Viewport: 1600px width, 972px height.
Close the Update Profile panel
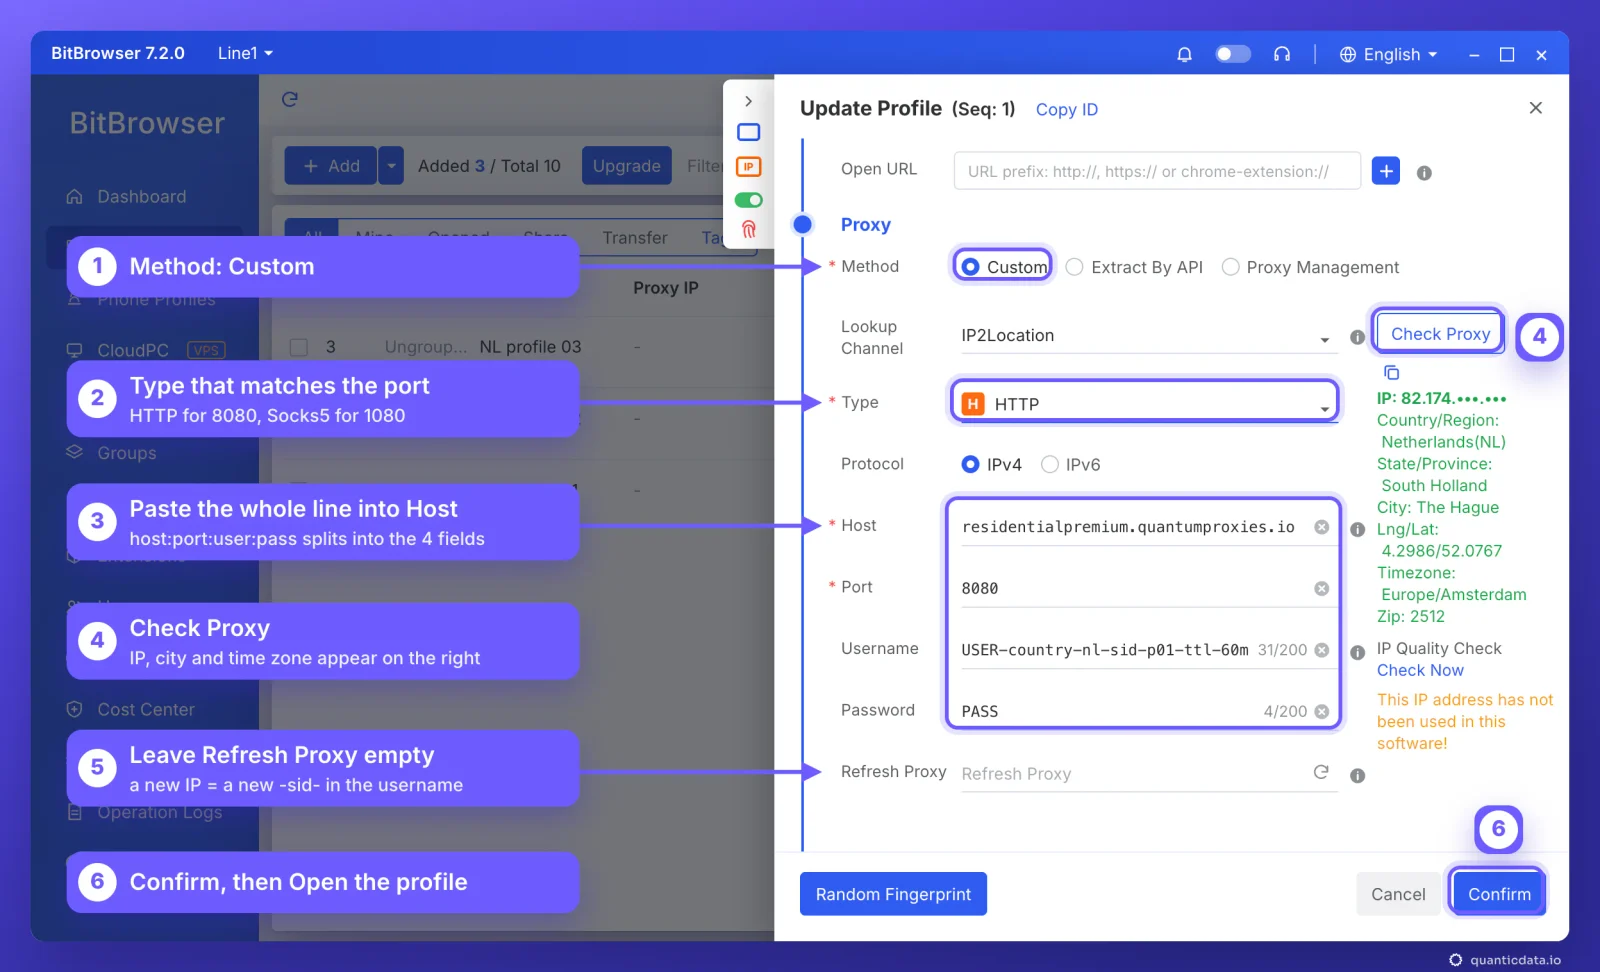click(1536, 108)
